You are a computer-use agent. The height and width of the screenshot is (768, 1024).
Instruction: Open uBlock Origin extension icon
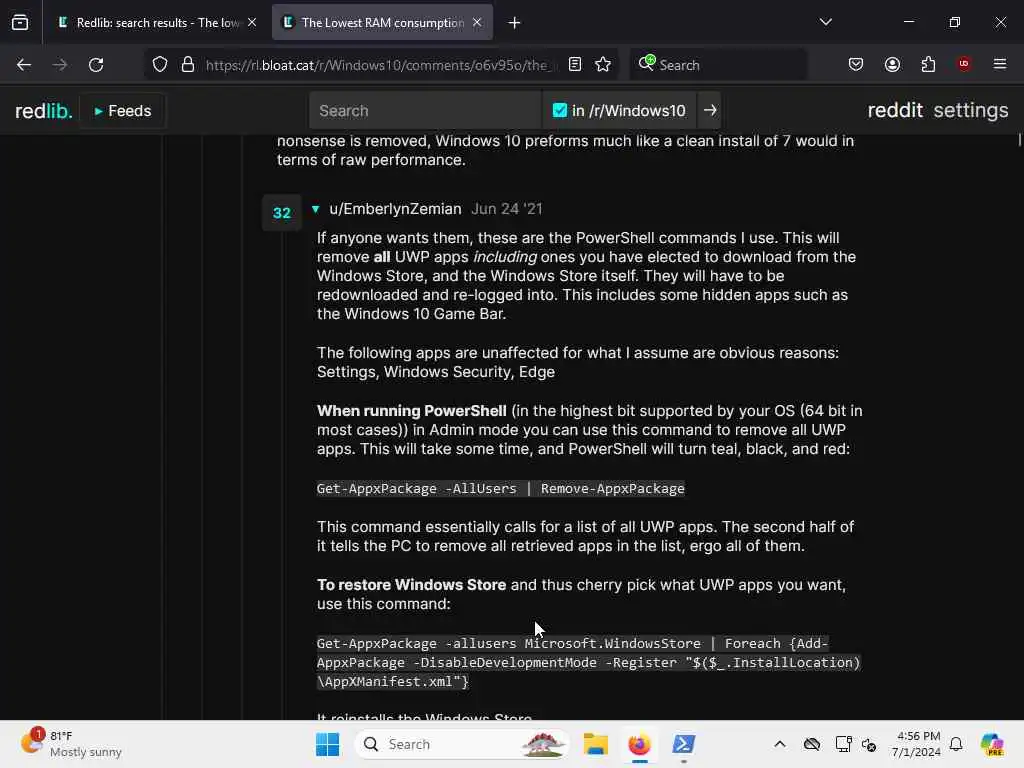click(x=964, y=64)
